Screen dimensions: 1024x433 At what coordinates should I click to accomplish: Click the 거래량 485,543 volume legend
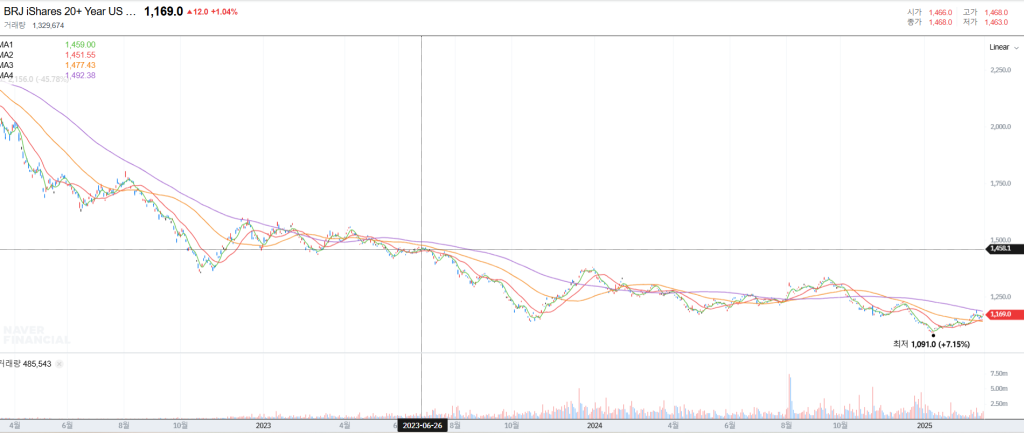pos(26,364)
